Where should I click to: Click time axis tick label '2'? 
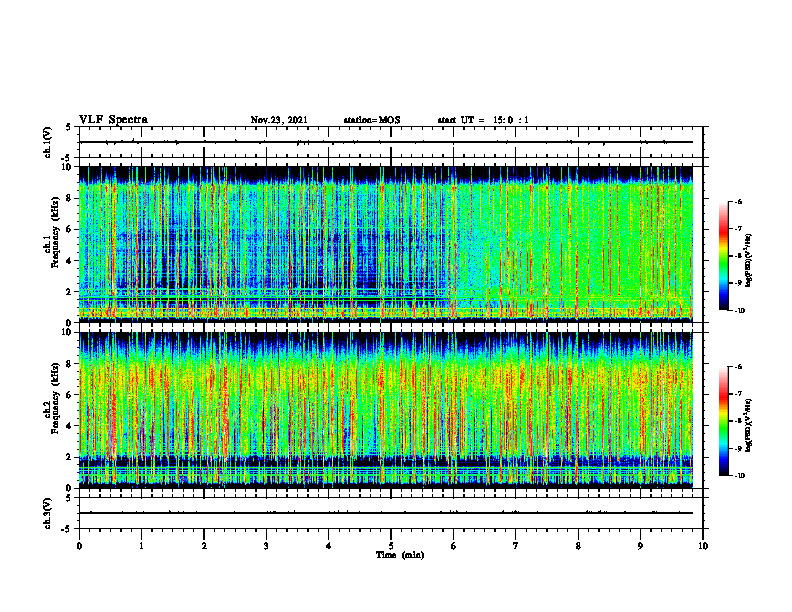click(x=204, y=546)
